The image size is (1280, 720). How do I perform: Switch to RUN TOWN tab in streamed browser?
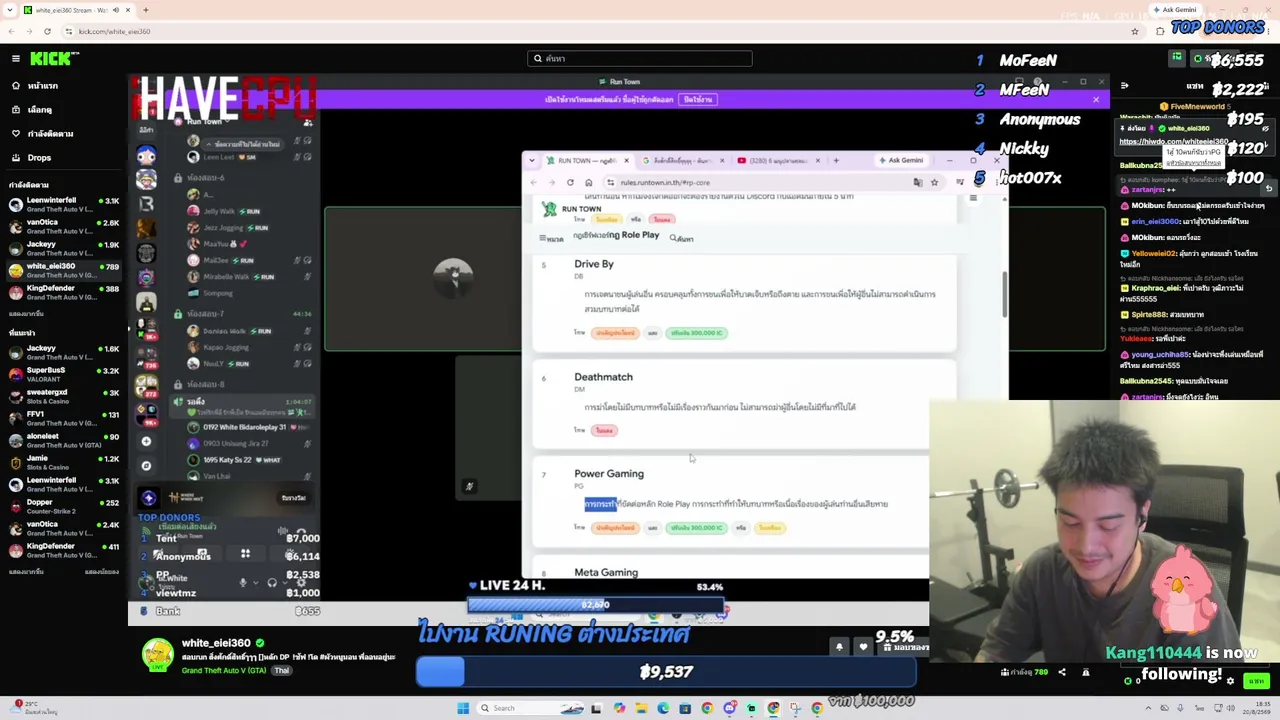[586, 160]
